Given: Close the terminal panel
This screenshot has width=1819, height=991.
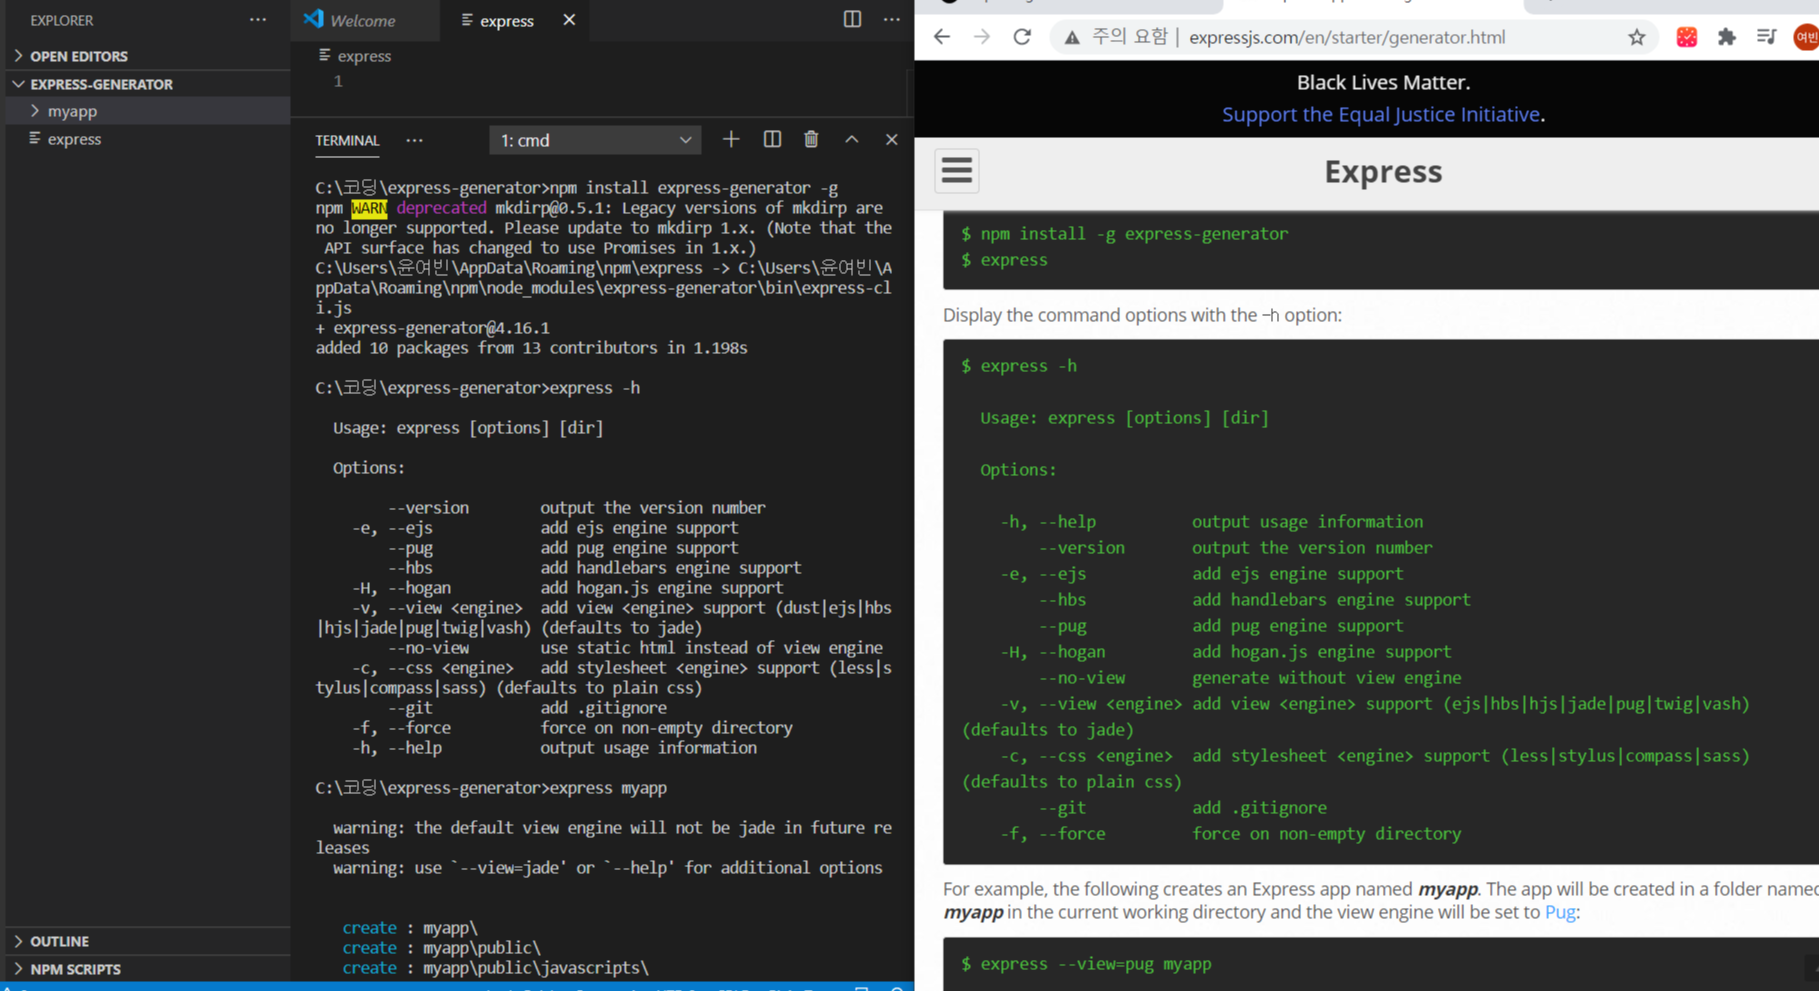Looking at the screenshot, I should tap(892, 140).
